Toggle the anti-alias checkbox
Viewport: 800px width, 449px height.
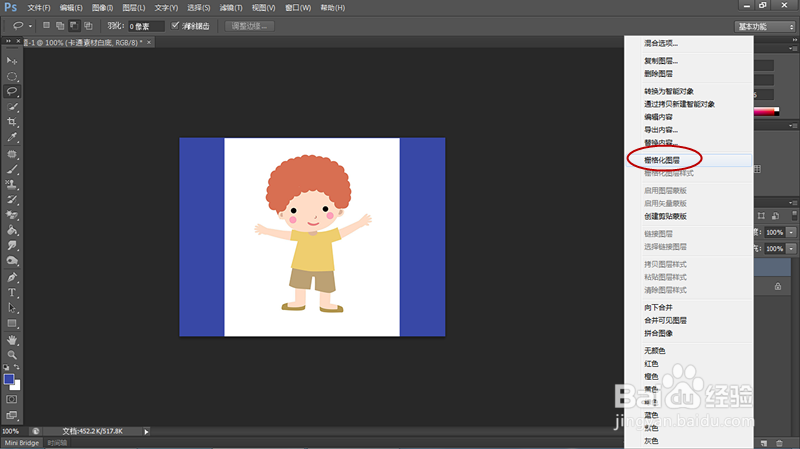tap(175, 26)
